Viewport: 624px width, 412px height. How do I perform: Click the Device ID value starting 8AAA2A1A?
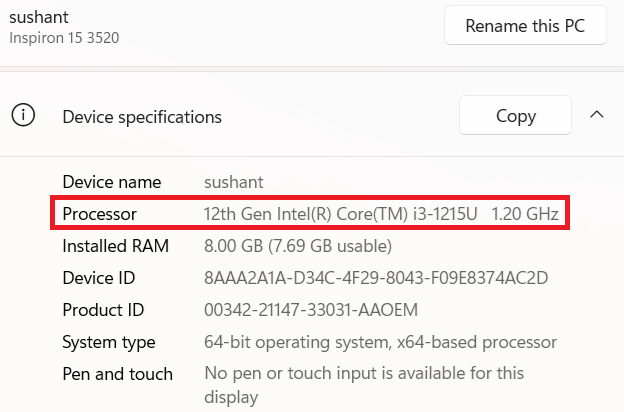click(x=375, y=278)
